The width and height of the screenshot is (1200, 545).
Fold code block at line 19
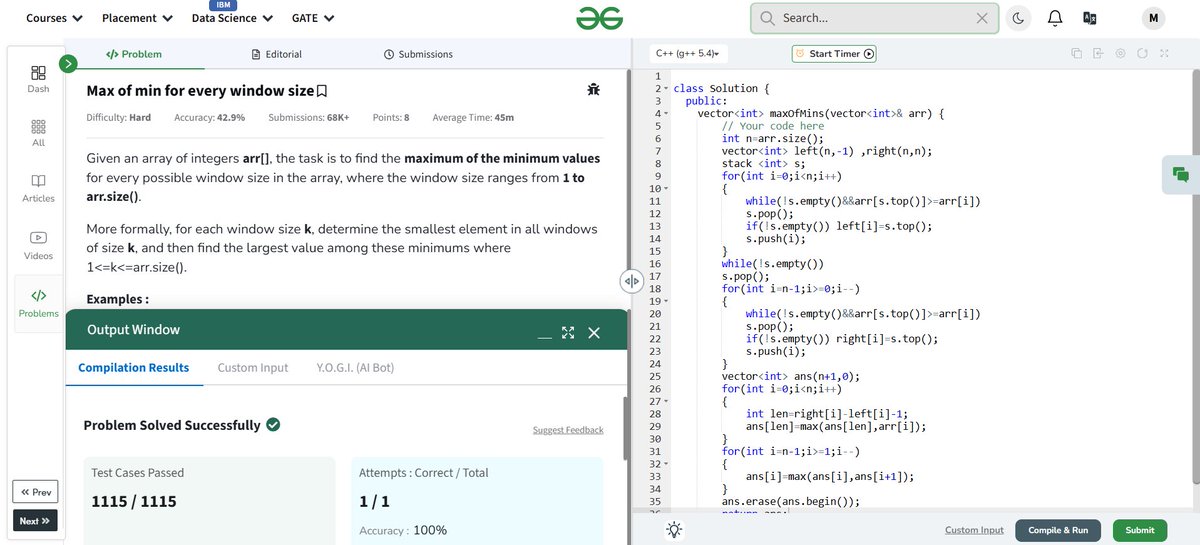click(666, 301)
